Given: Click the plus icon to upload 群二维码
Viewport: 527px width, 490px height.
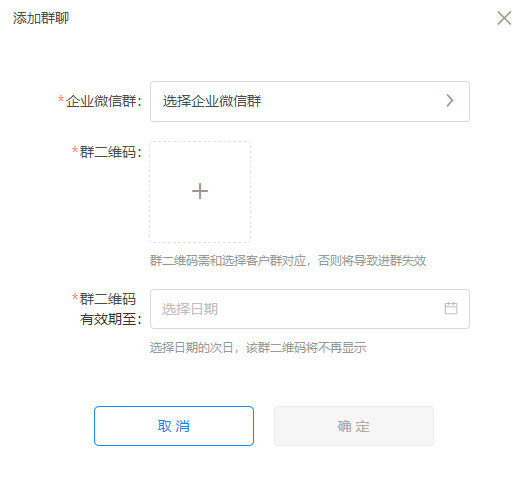Looking at the screenshot, I should (x=200, y=191).
